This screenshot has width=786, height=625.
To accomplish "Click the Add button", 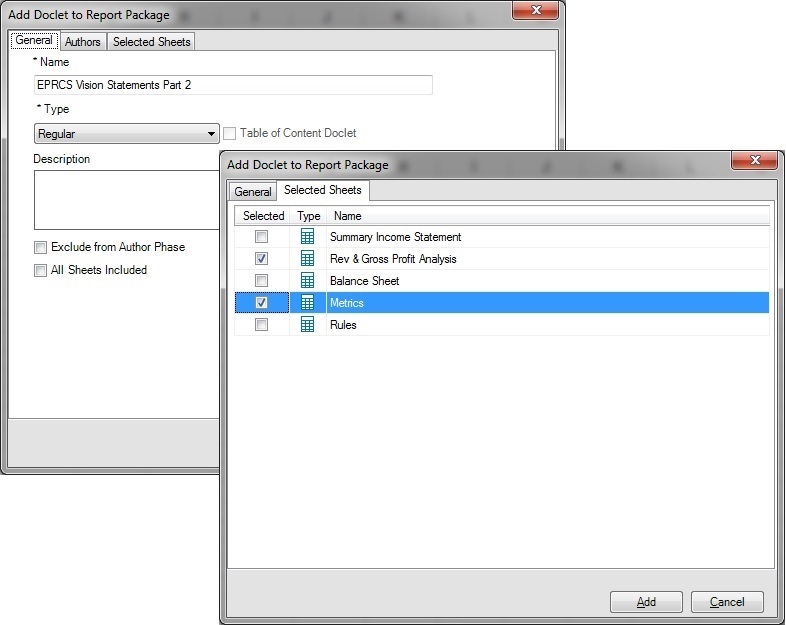I will point(646,602).
